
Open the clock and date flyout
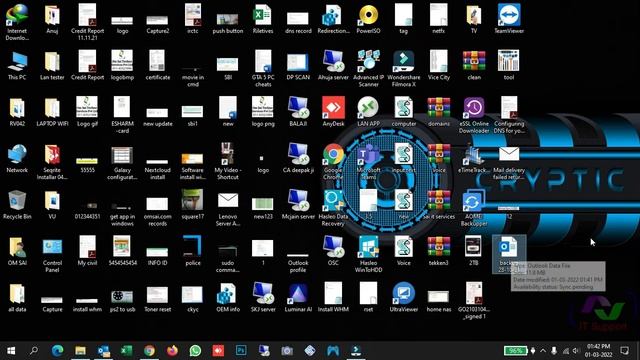[x=599, y=350]
